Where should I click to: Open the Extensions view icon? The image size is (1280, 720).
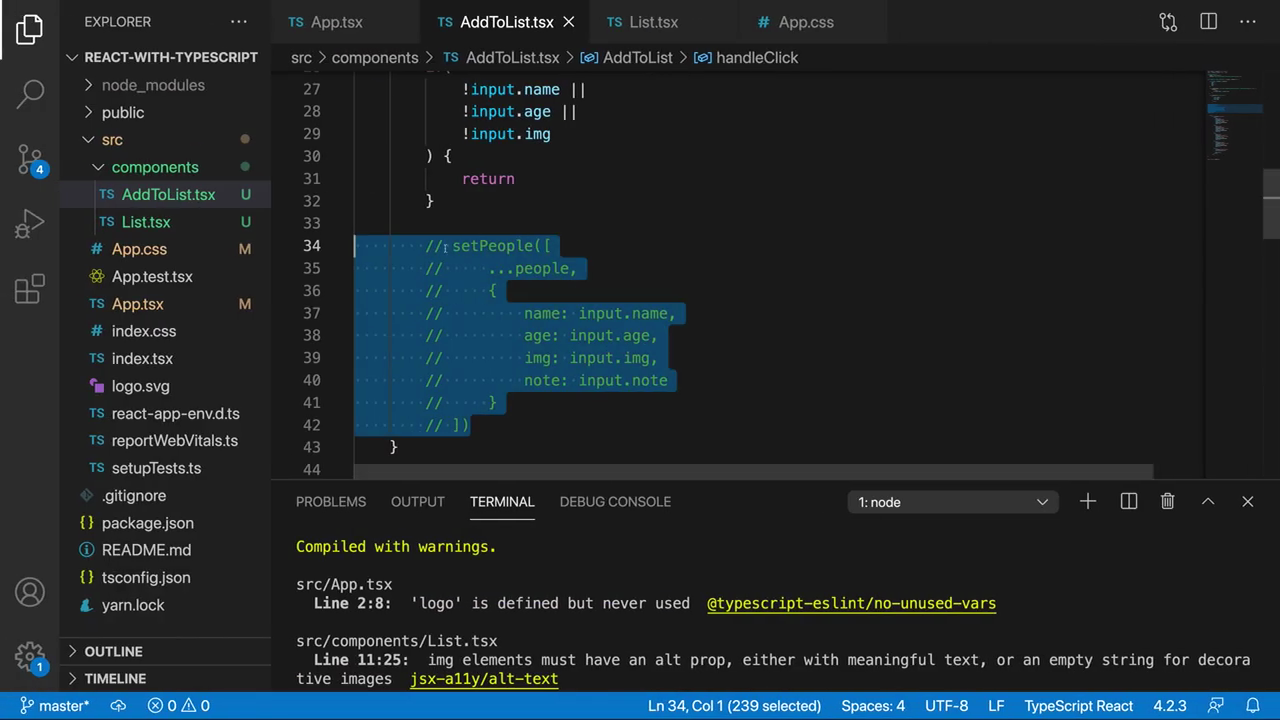tap(30, 289)
